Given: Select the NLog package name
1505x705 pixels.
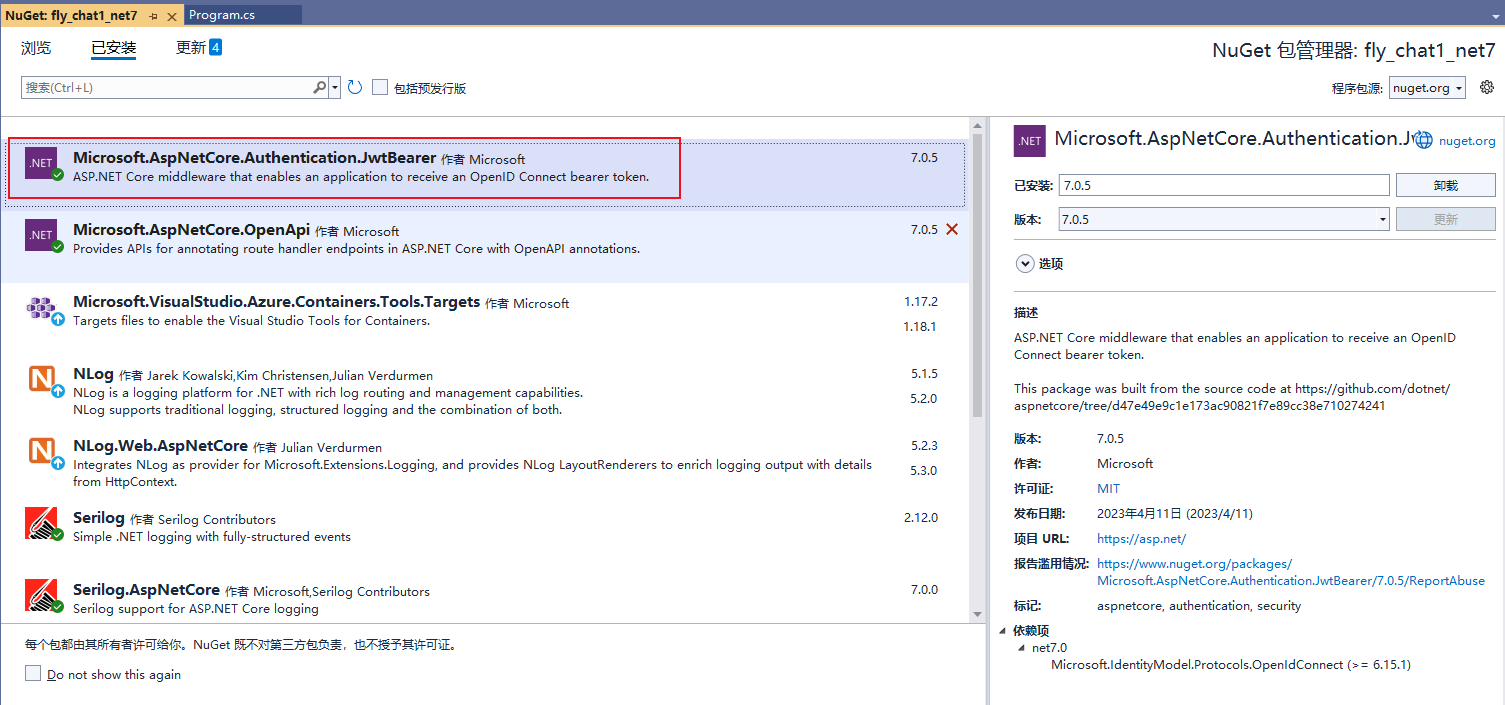Looking at the screenshot, I should coord(93,374).
